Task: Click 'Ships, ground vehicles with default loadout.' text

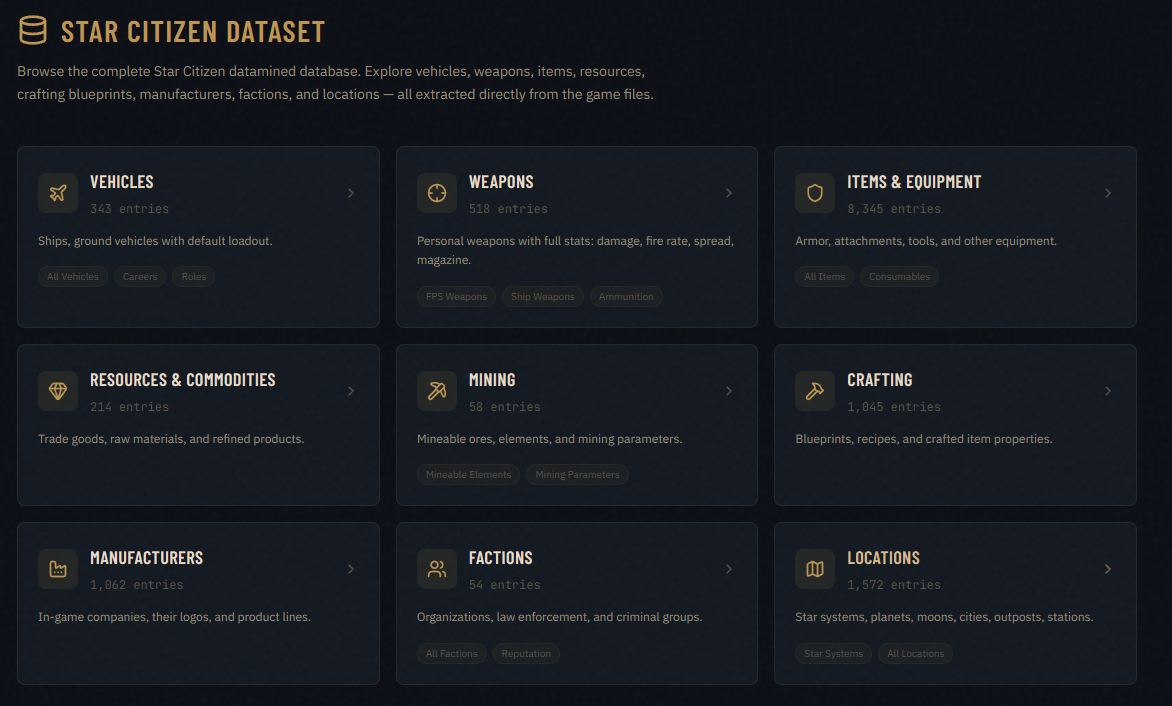Action: tap(155, 241)
